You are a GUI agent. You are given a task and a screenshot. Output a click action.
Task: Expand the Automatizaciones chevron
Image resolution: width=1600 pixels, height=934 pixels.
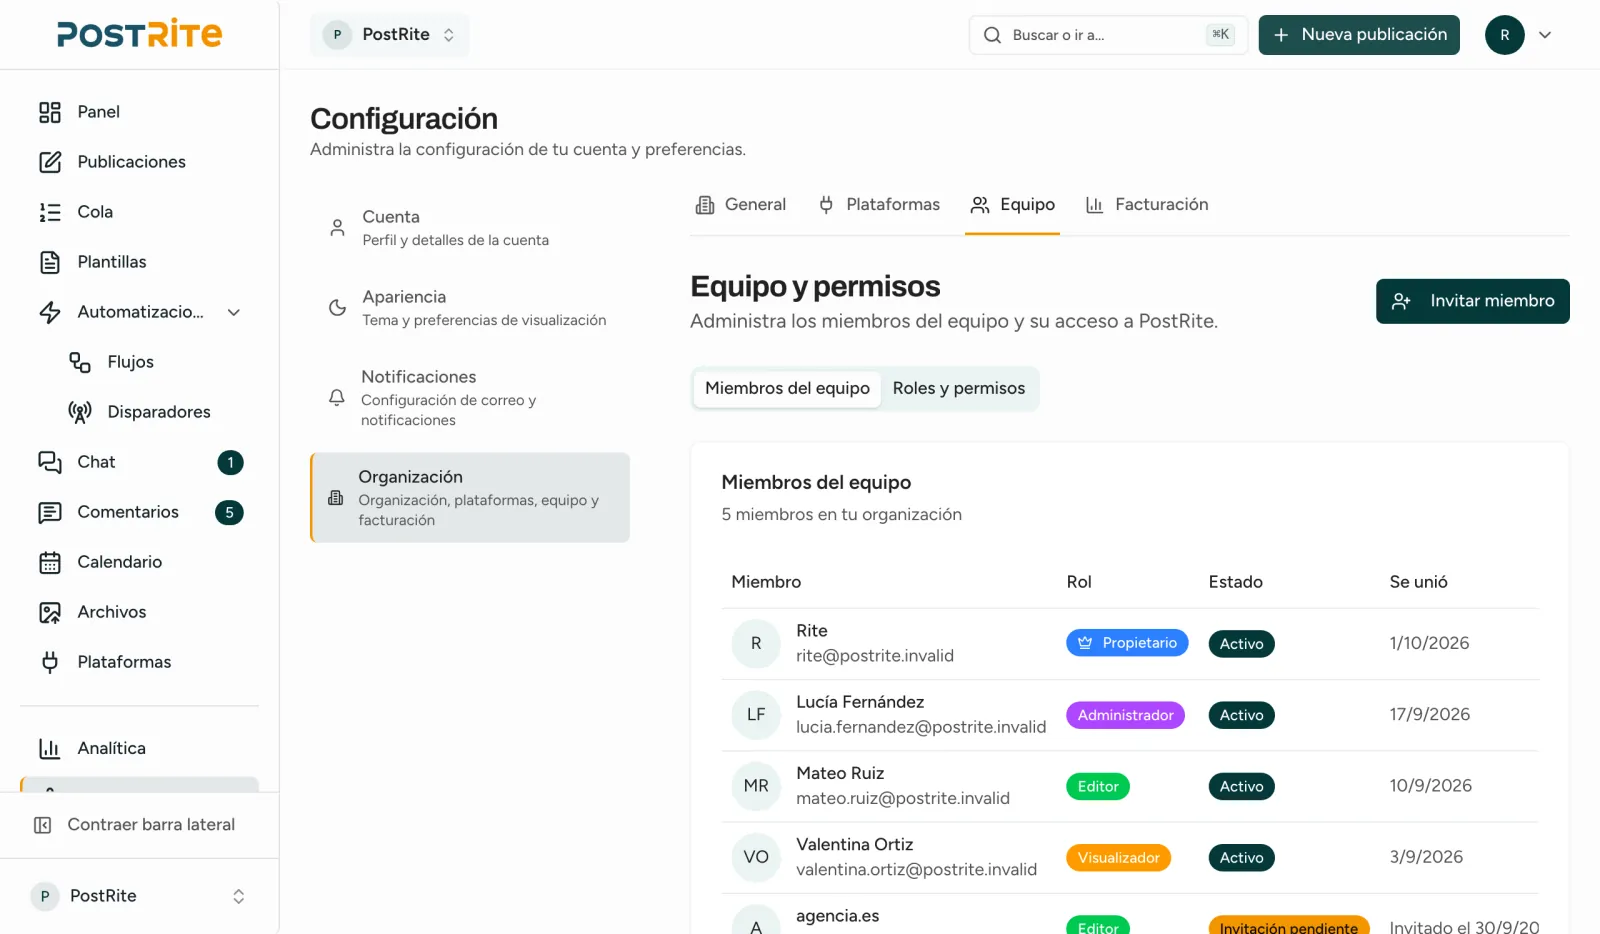pos(234,312)
